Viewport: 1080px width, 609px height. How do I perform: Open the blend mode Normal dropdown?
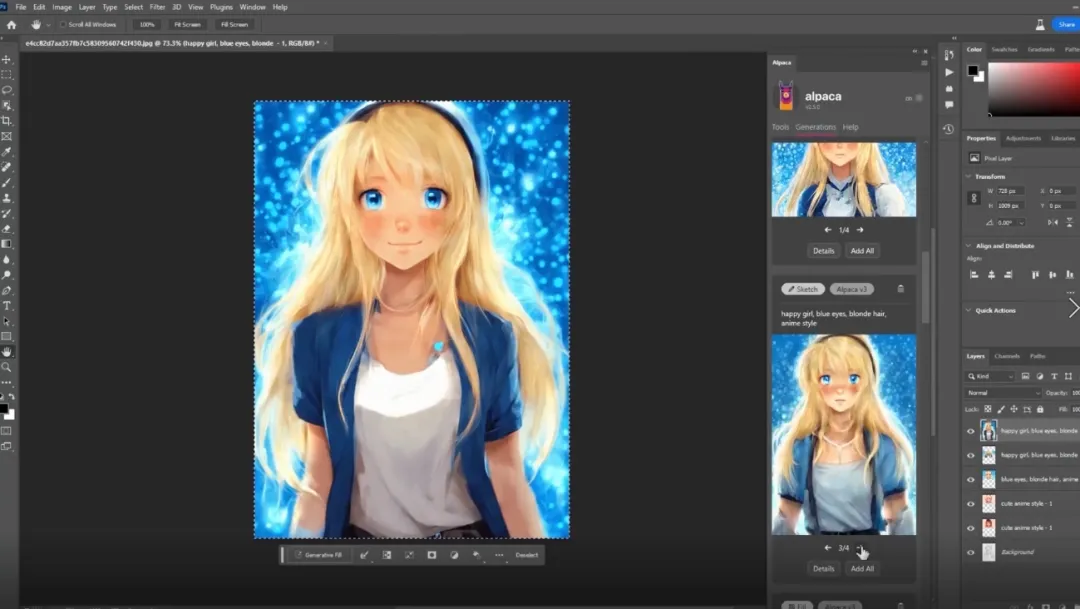[x=1003, y=393]
